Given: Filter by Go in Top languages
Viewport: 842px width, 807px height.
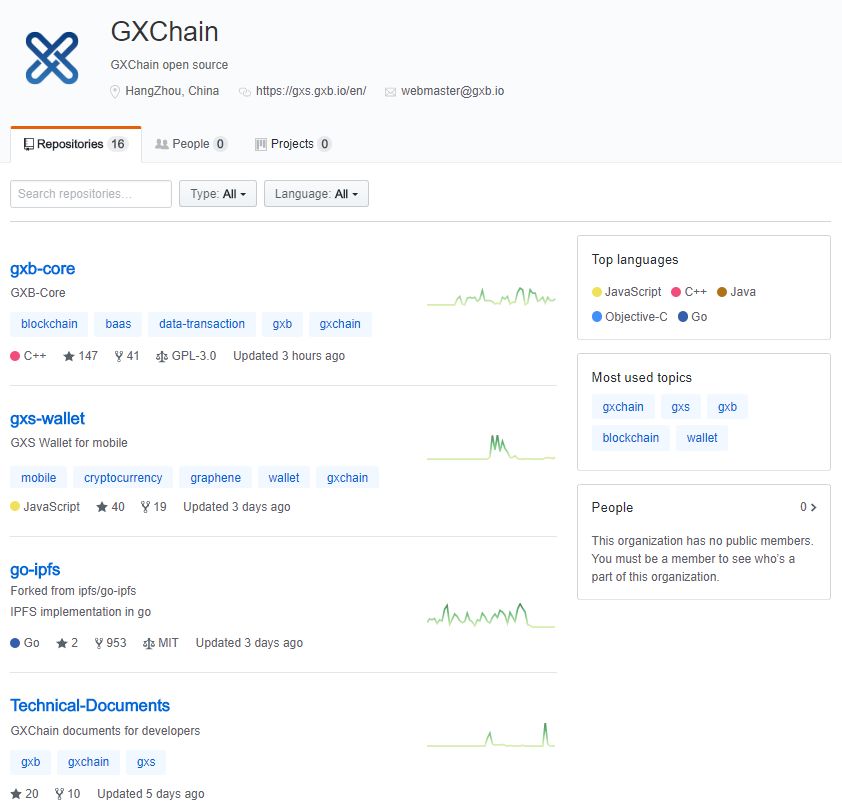Looking at the screenshot, I should (x=692, y=317).
